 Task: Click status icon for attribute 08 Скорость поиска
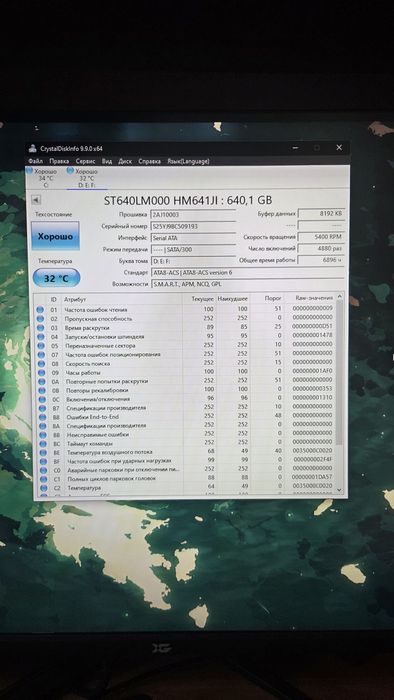coord(40,363)
